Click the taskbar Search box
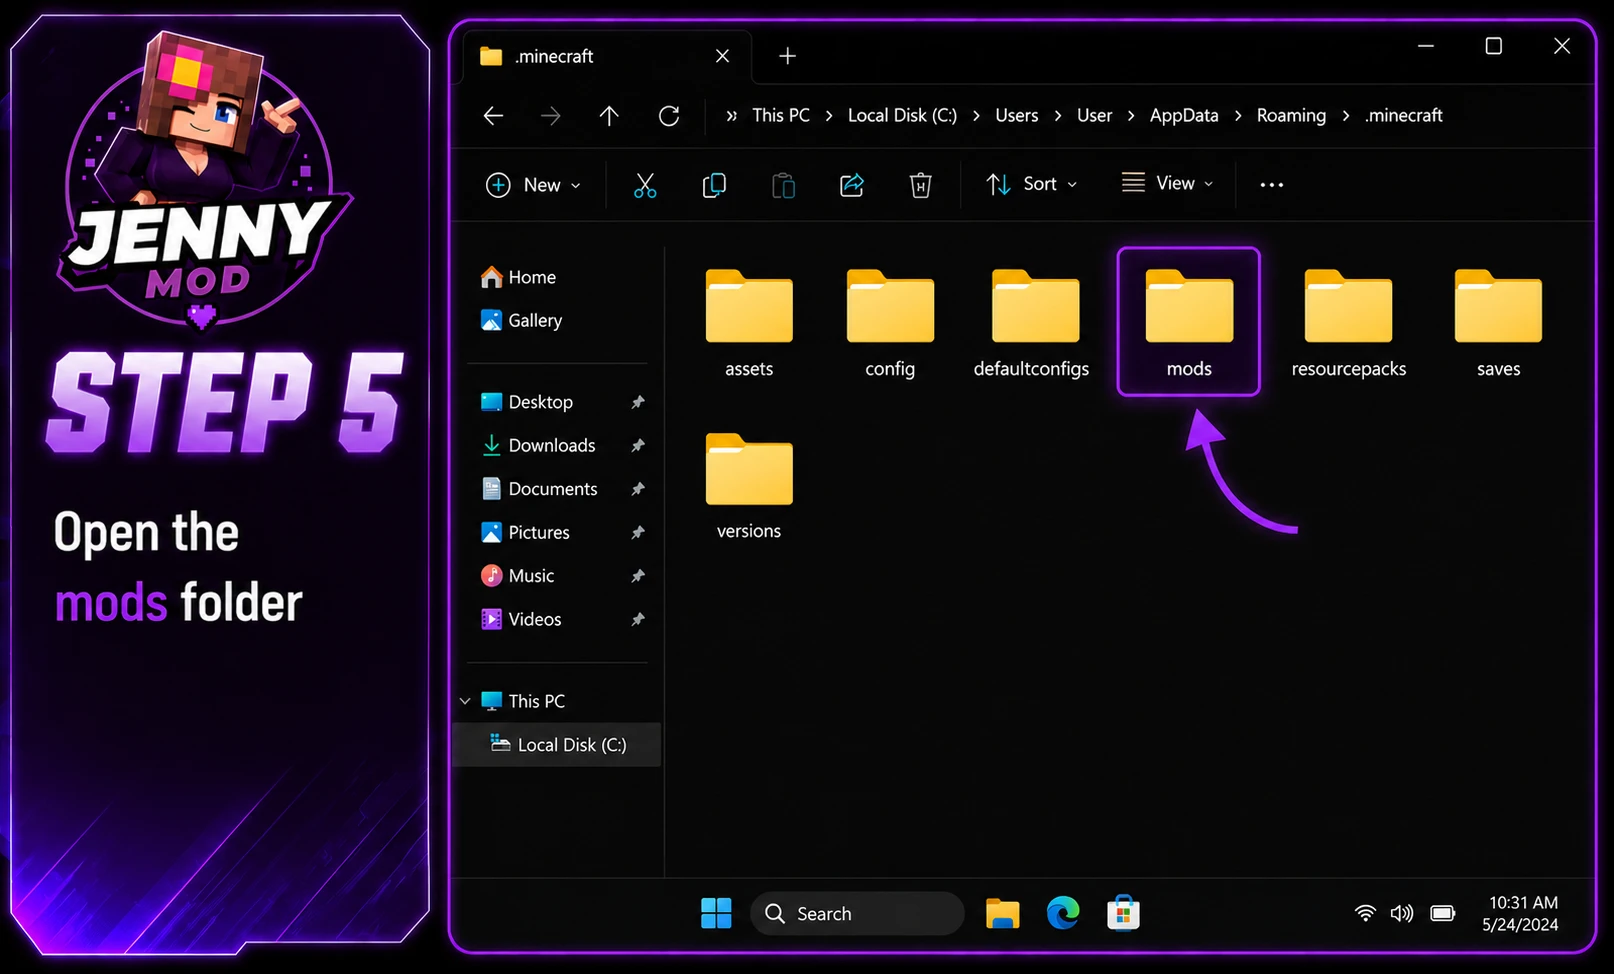The image size is (1614, 974). point(857,913)
